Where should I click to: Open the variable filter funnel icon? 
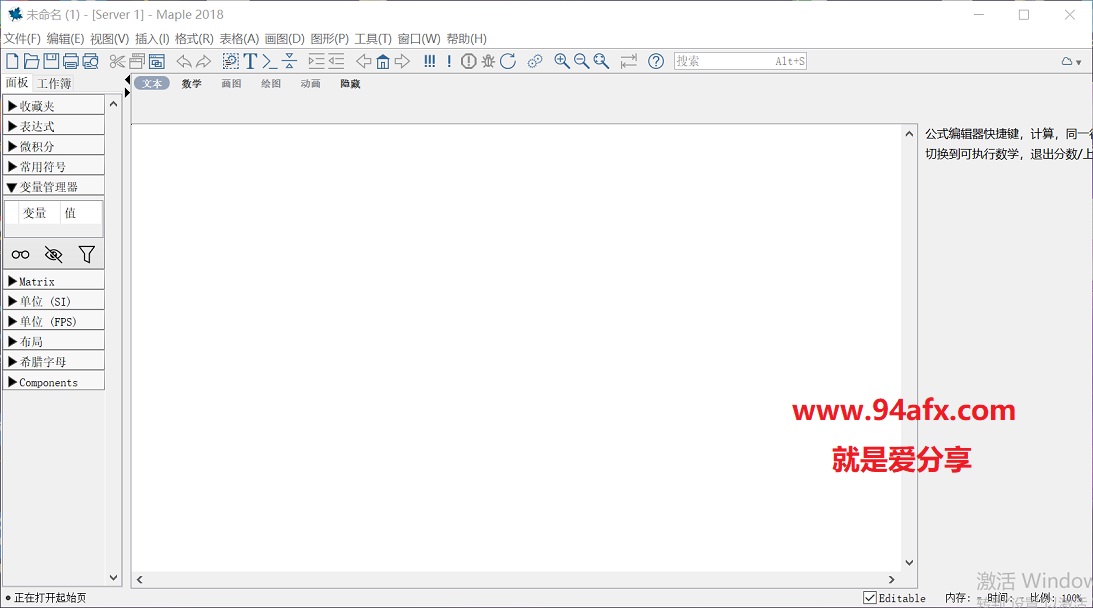tap(86, 254)
